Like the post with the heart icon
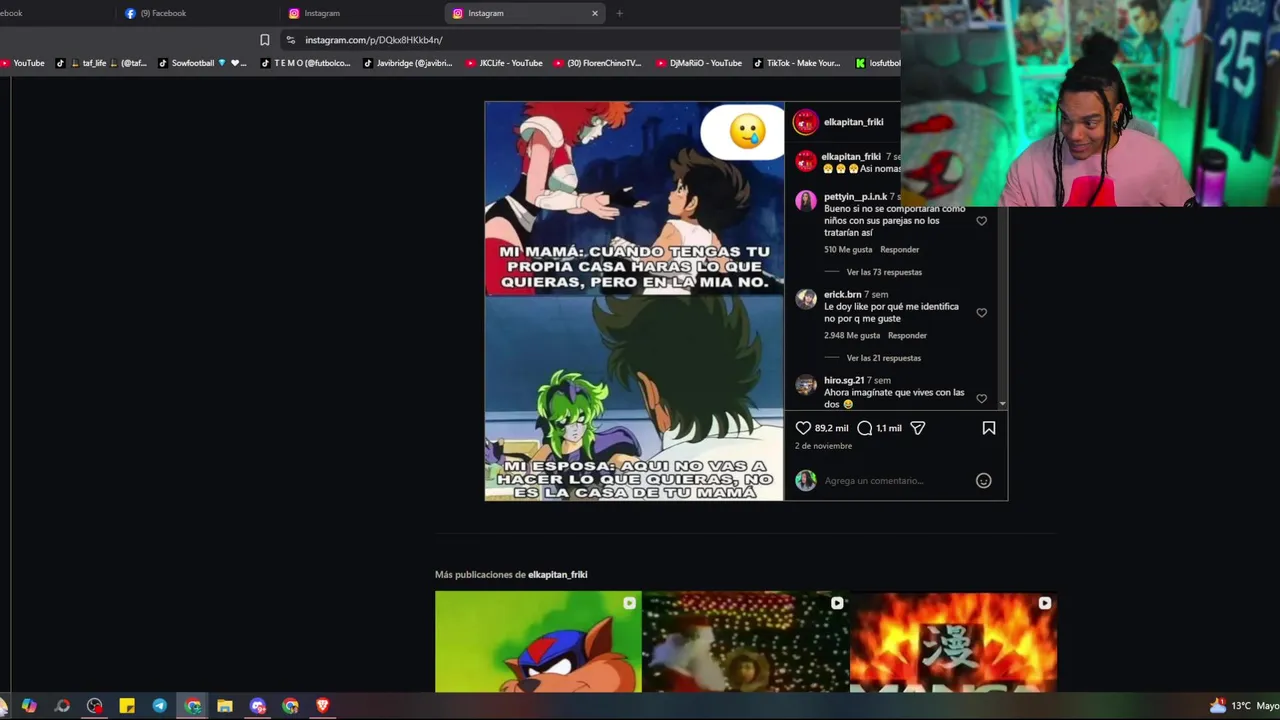The height and width of the screenshot is (720, 1280). (x=803, y=428)
